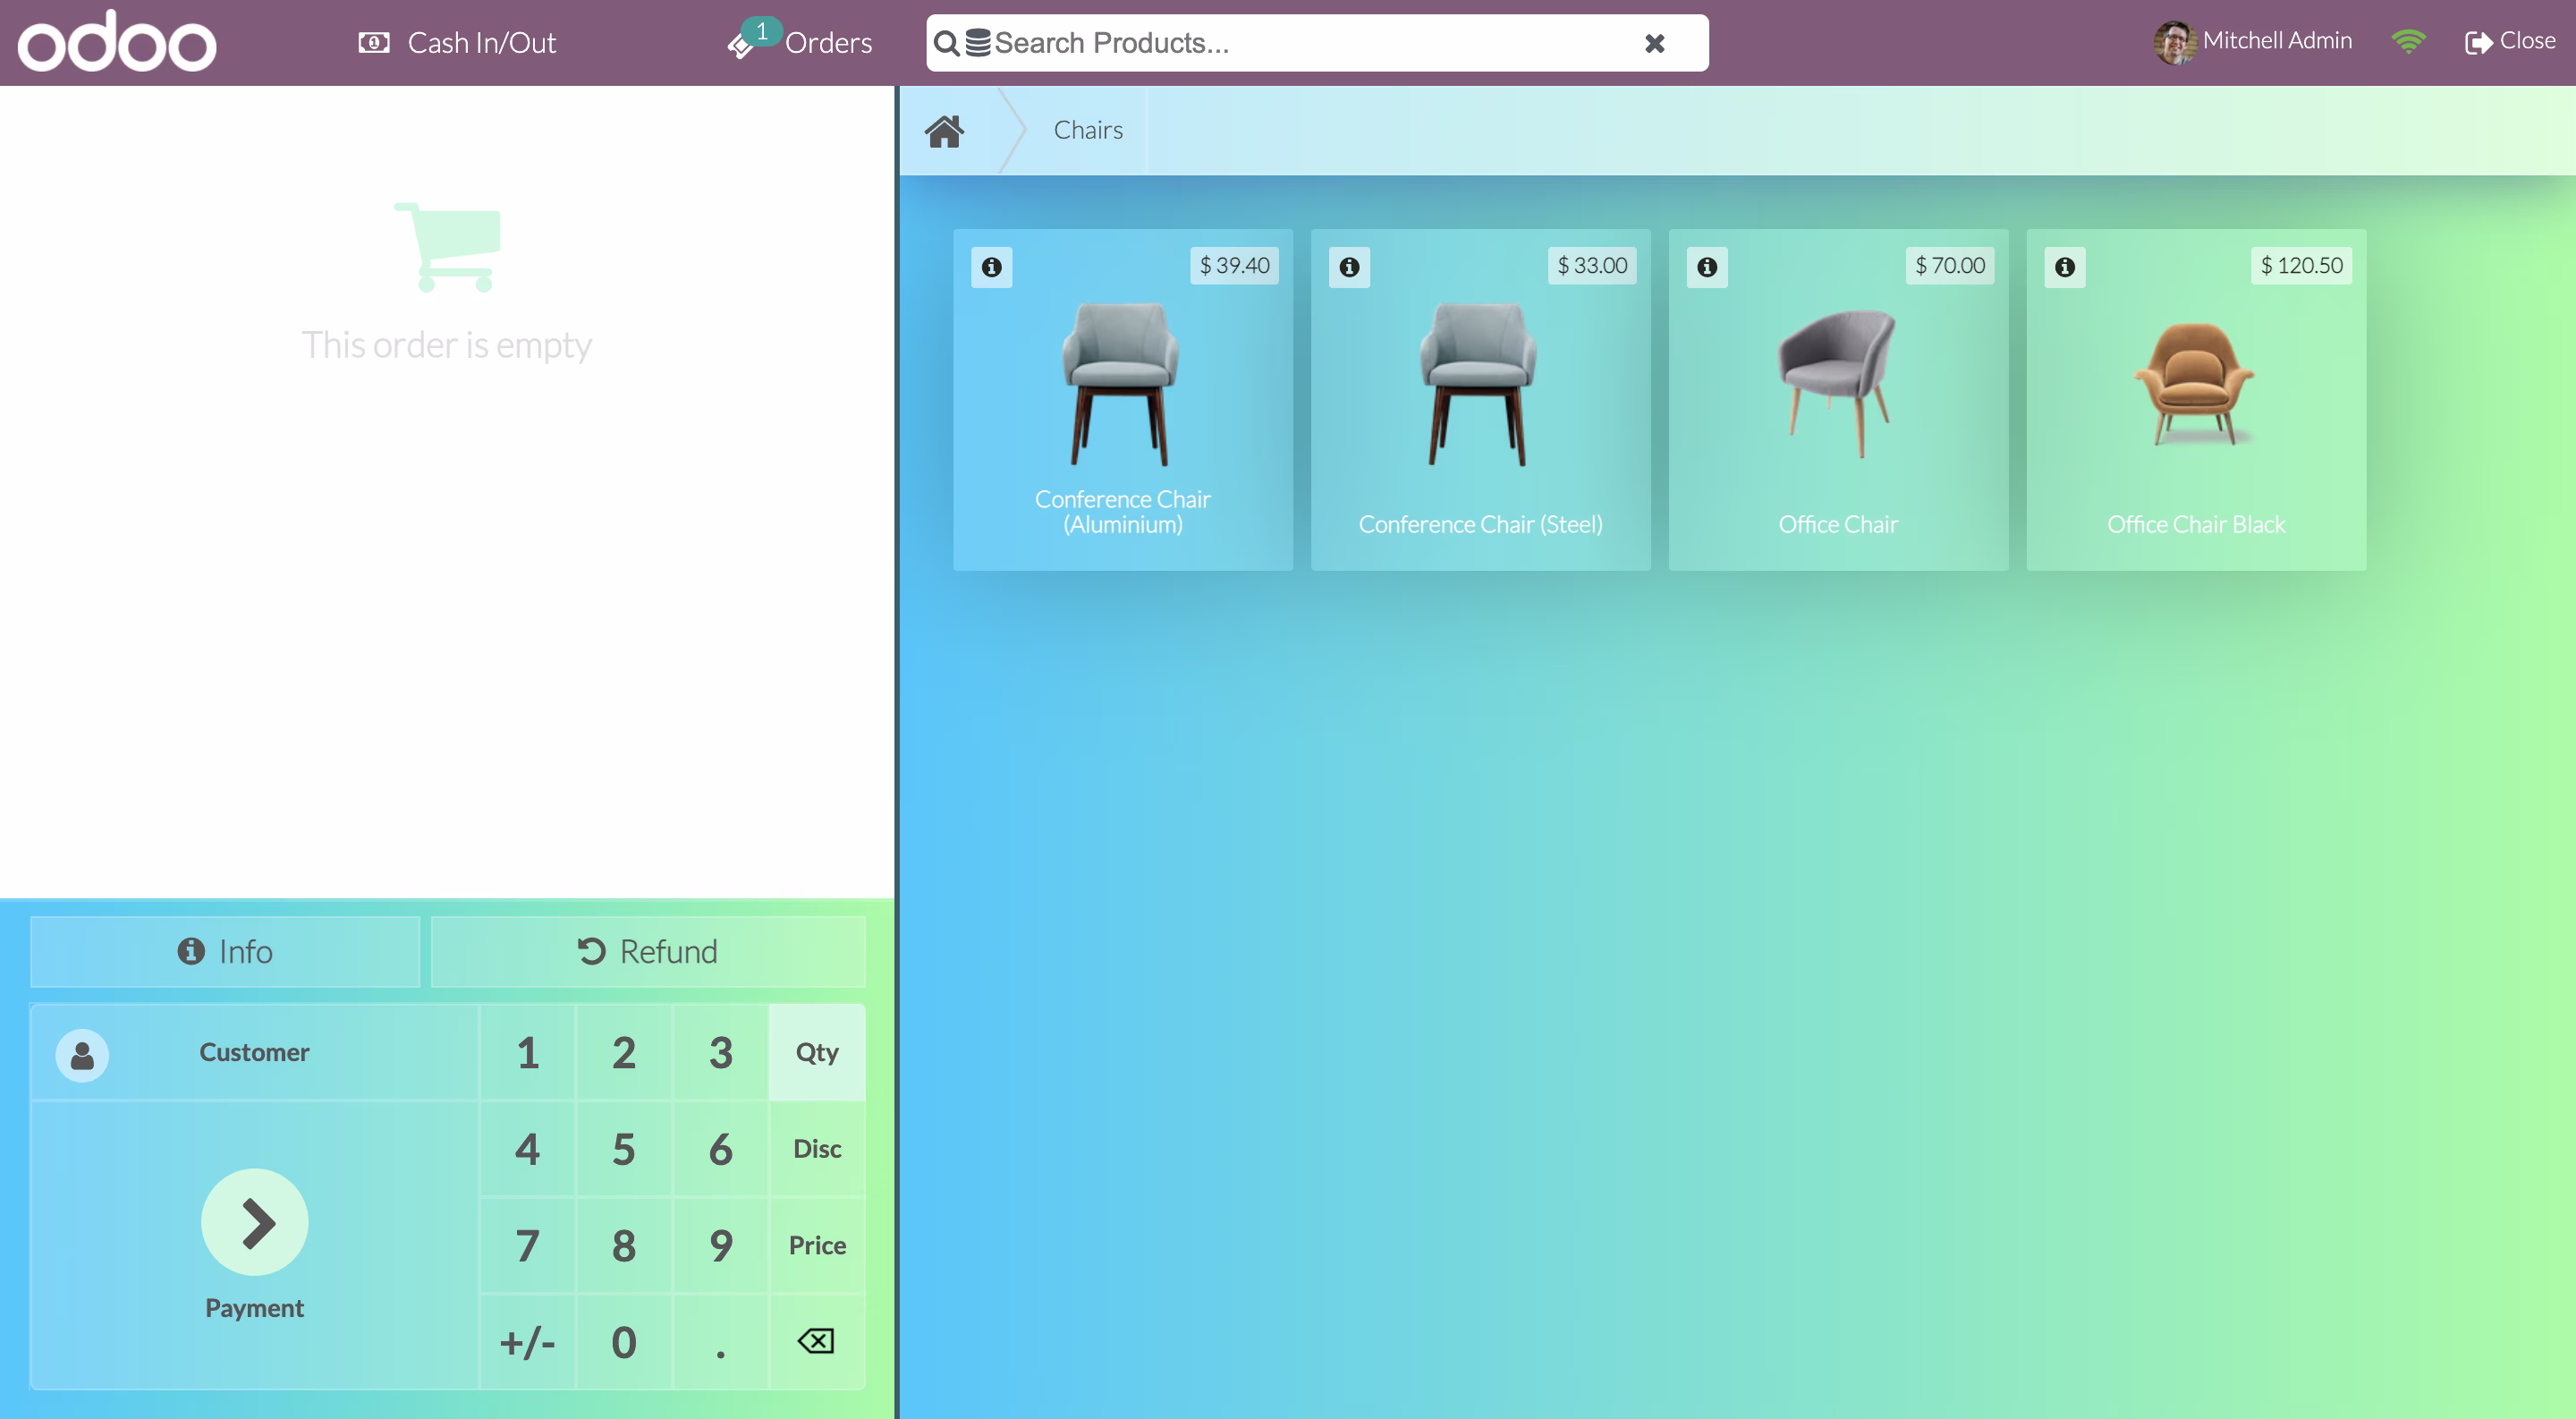Select the Chairs breadcrumb
This screenshot has width=2576, height=1419.
[1088, 130]
